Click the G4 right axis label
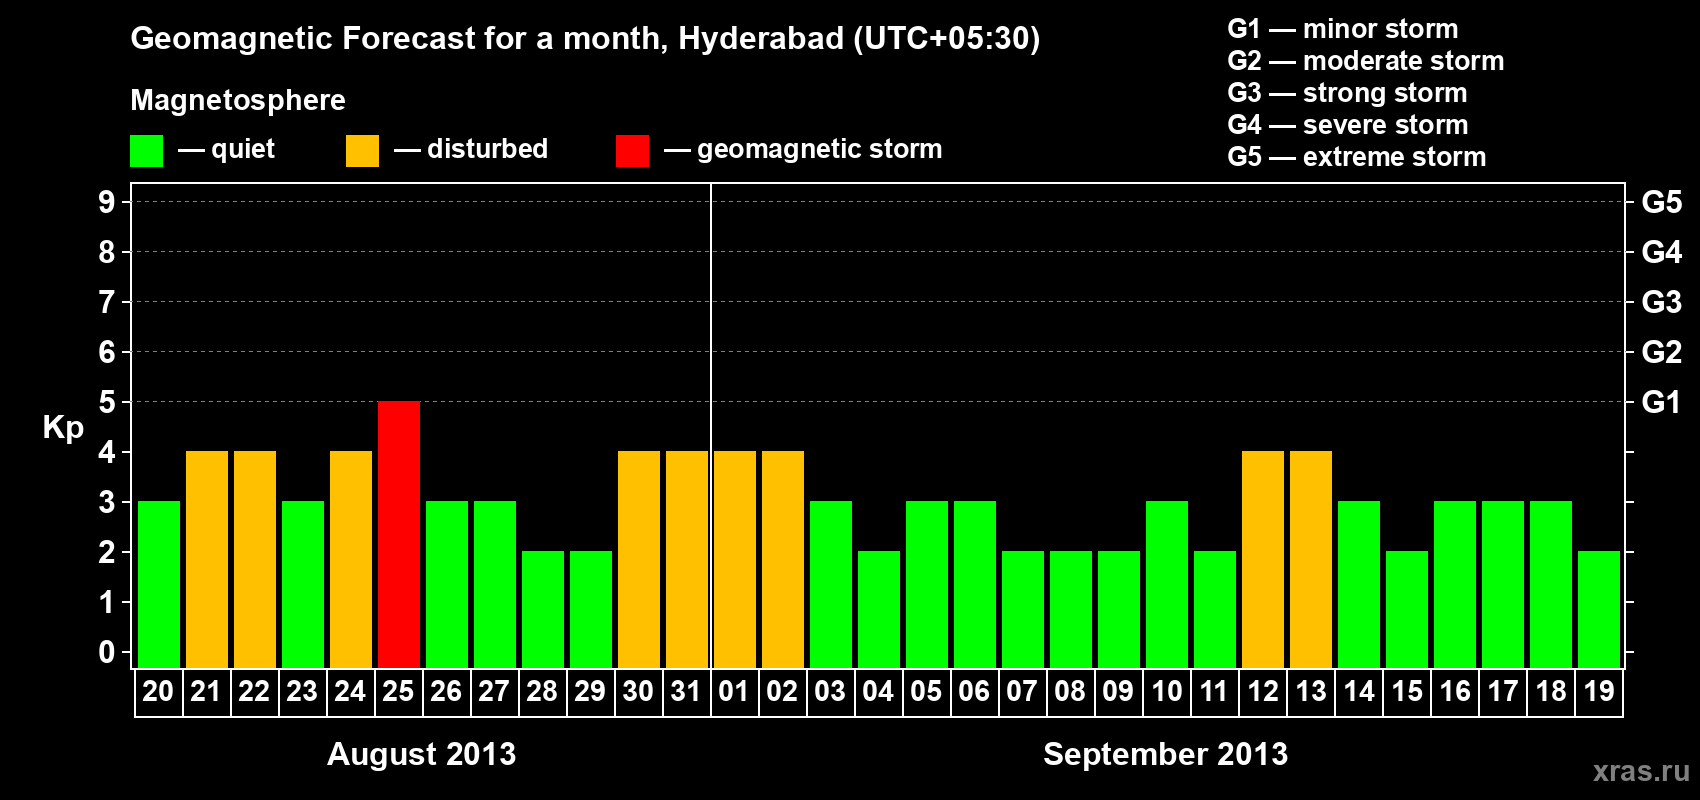This screenshot has width=1700, height=800. [x=1662, y=252]
